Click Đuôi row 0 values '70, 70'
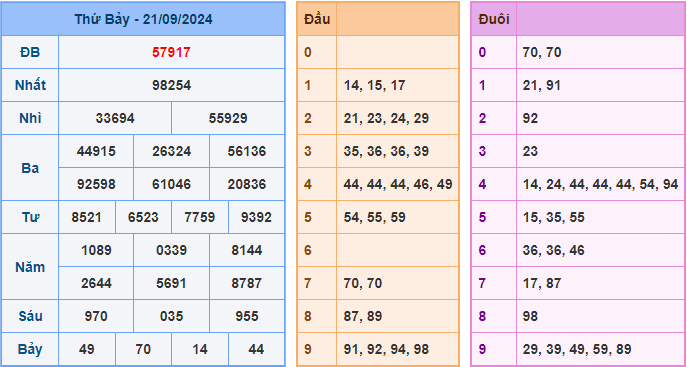687x367 pixels. pos(542,53)
